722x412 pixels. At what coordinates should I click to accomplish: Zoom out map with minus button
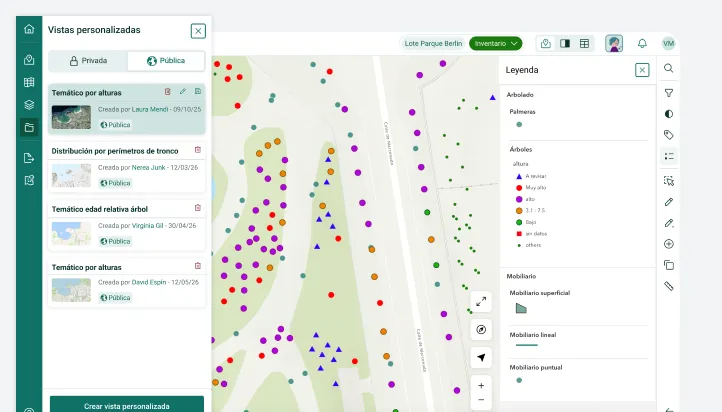pyautogui.click(x=481, y=400)
